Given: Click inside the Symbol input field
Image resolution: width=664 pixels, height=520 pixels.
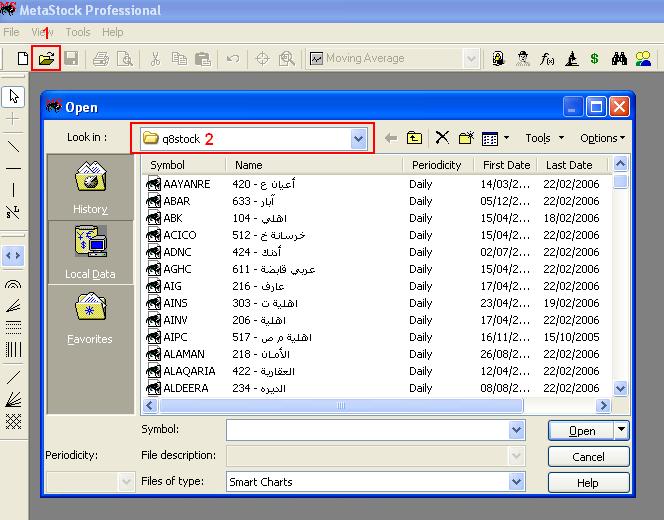Looking at the screenshot, I should pos(368,430).
